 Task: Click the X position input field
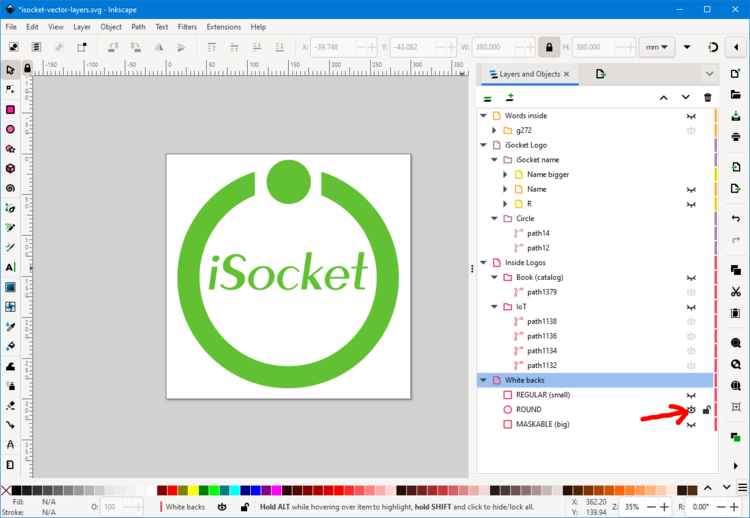coord(333,47)
